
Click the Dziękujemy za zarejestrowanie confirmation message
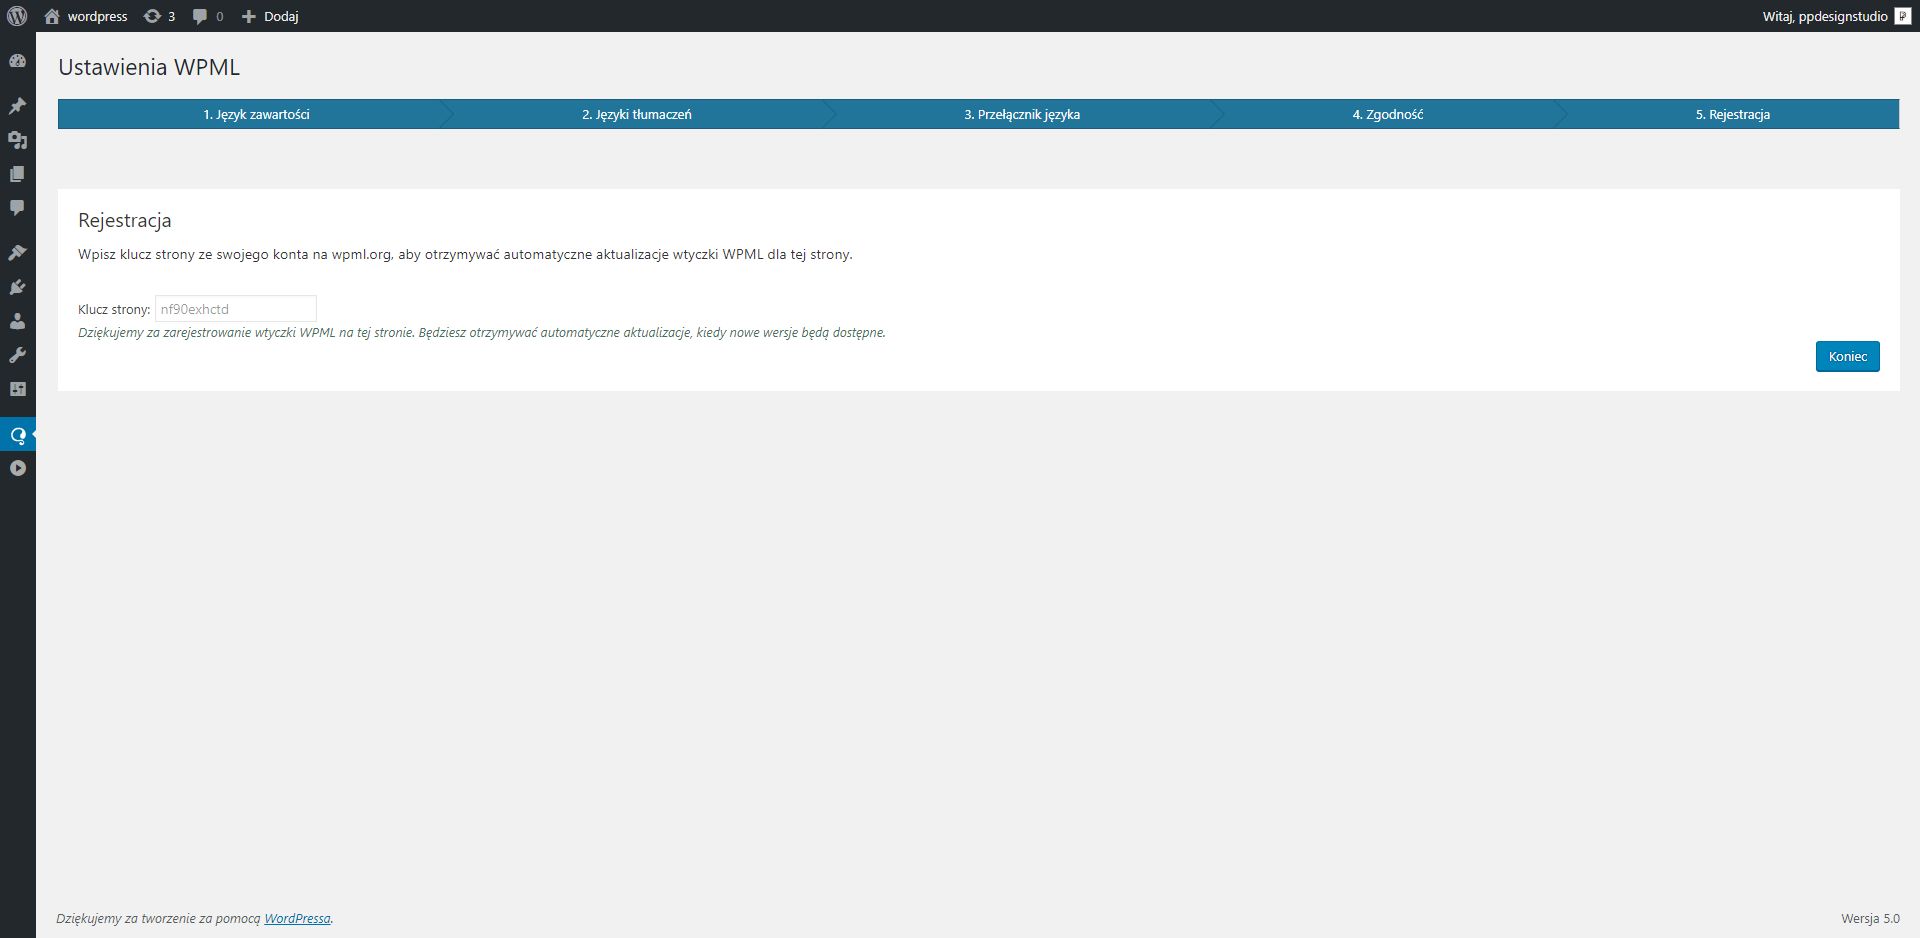click(x=482, y=332)
